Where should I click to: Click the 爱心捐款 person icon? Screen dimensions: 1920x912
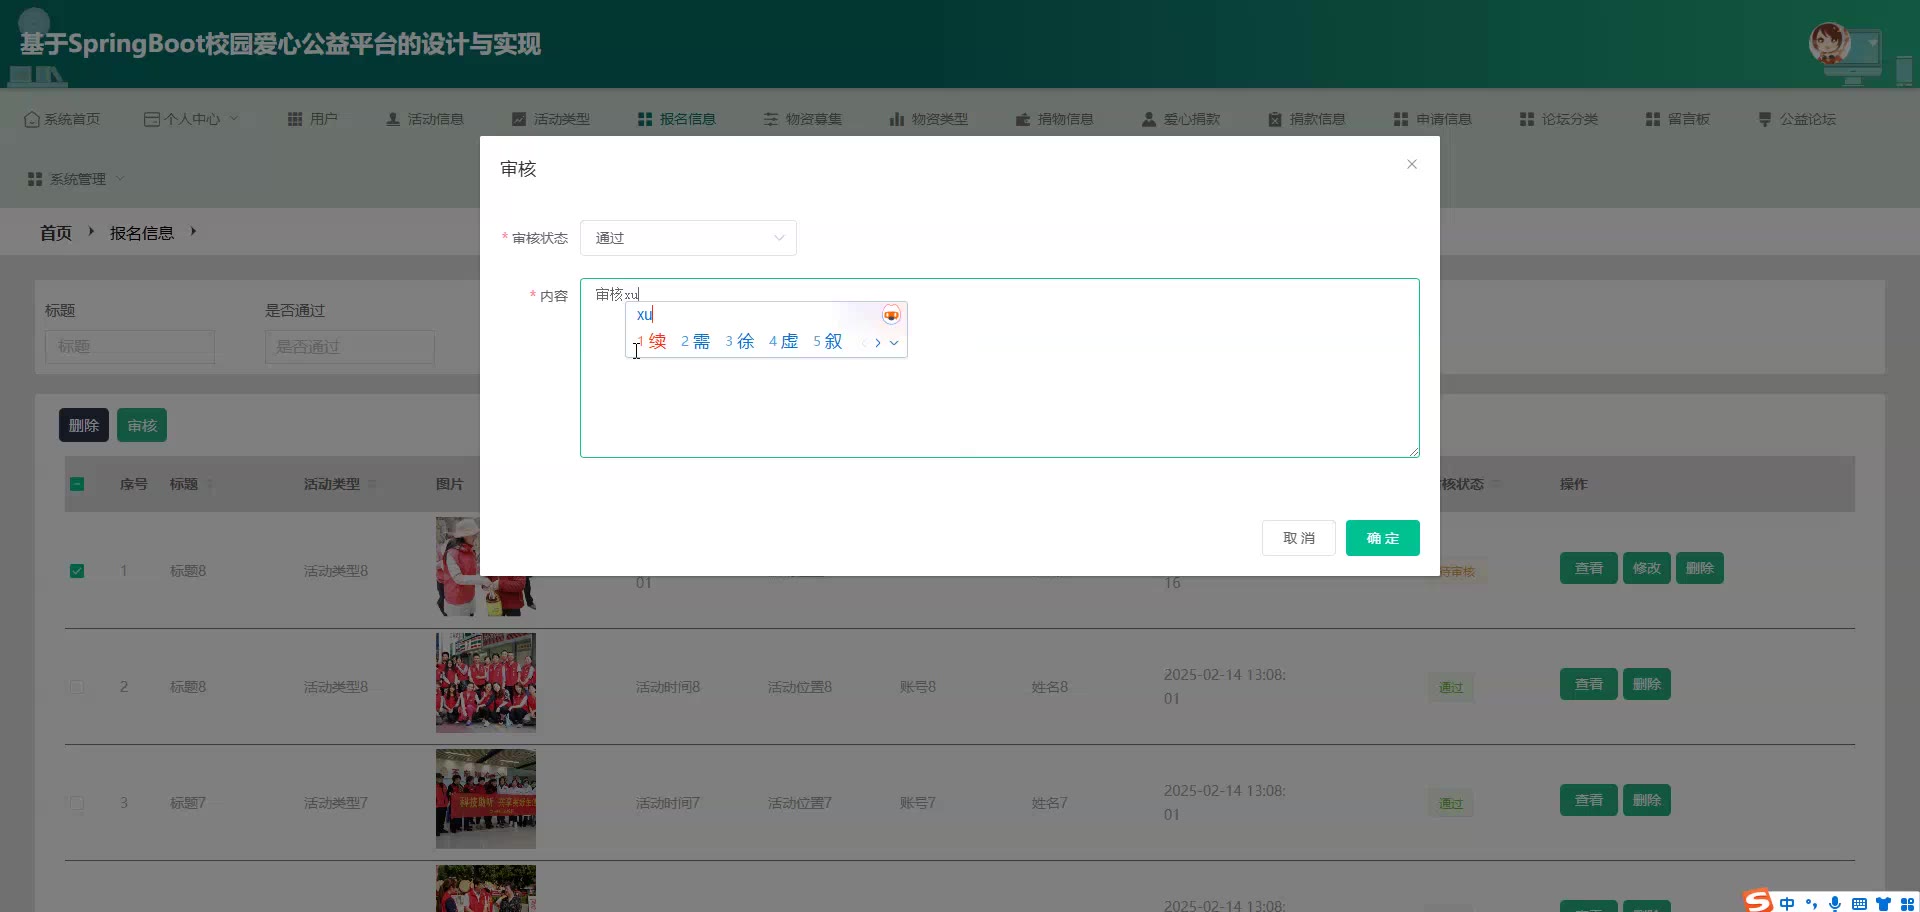(1149, 119)
